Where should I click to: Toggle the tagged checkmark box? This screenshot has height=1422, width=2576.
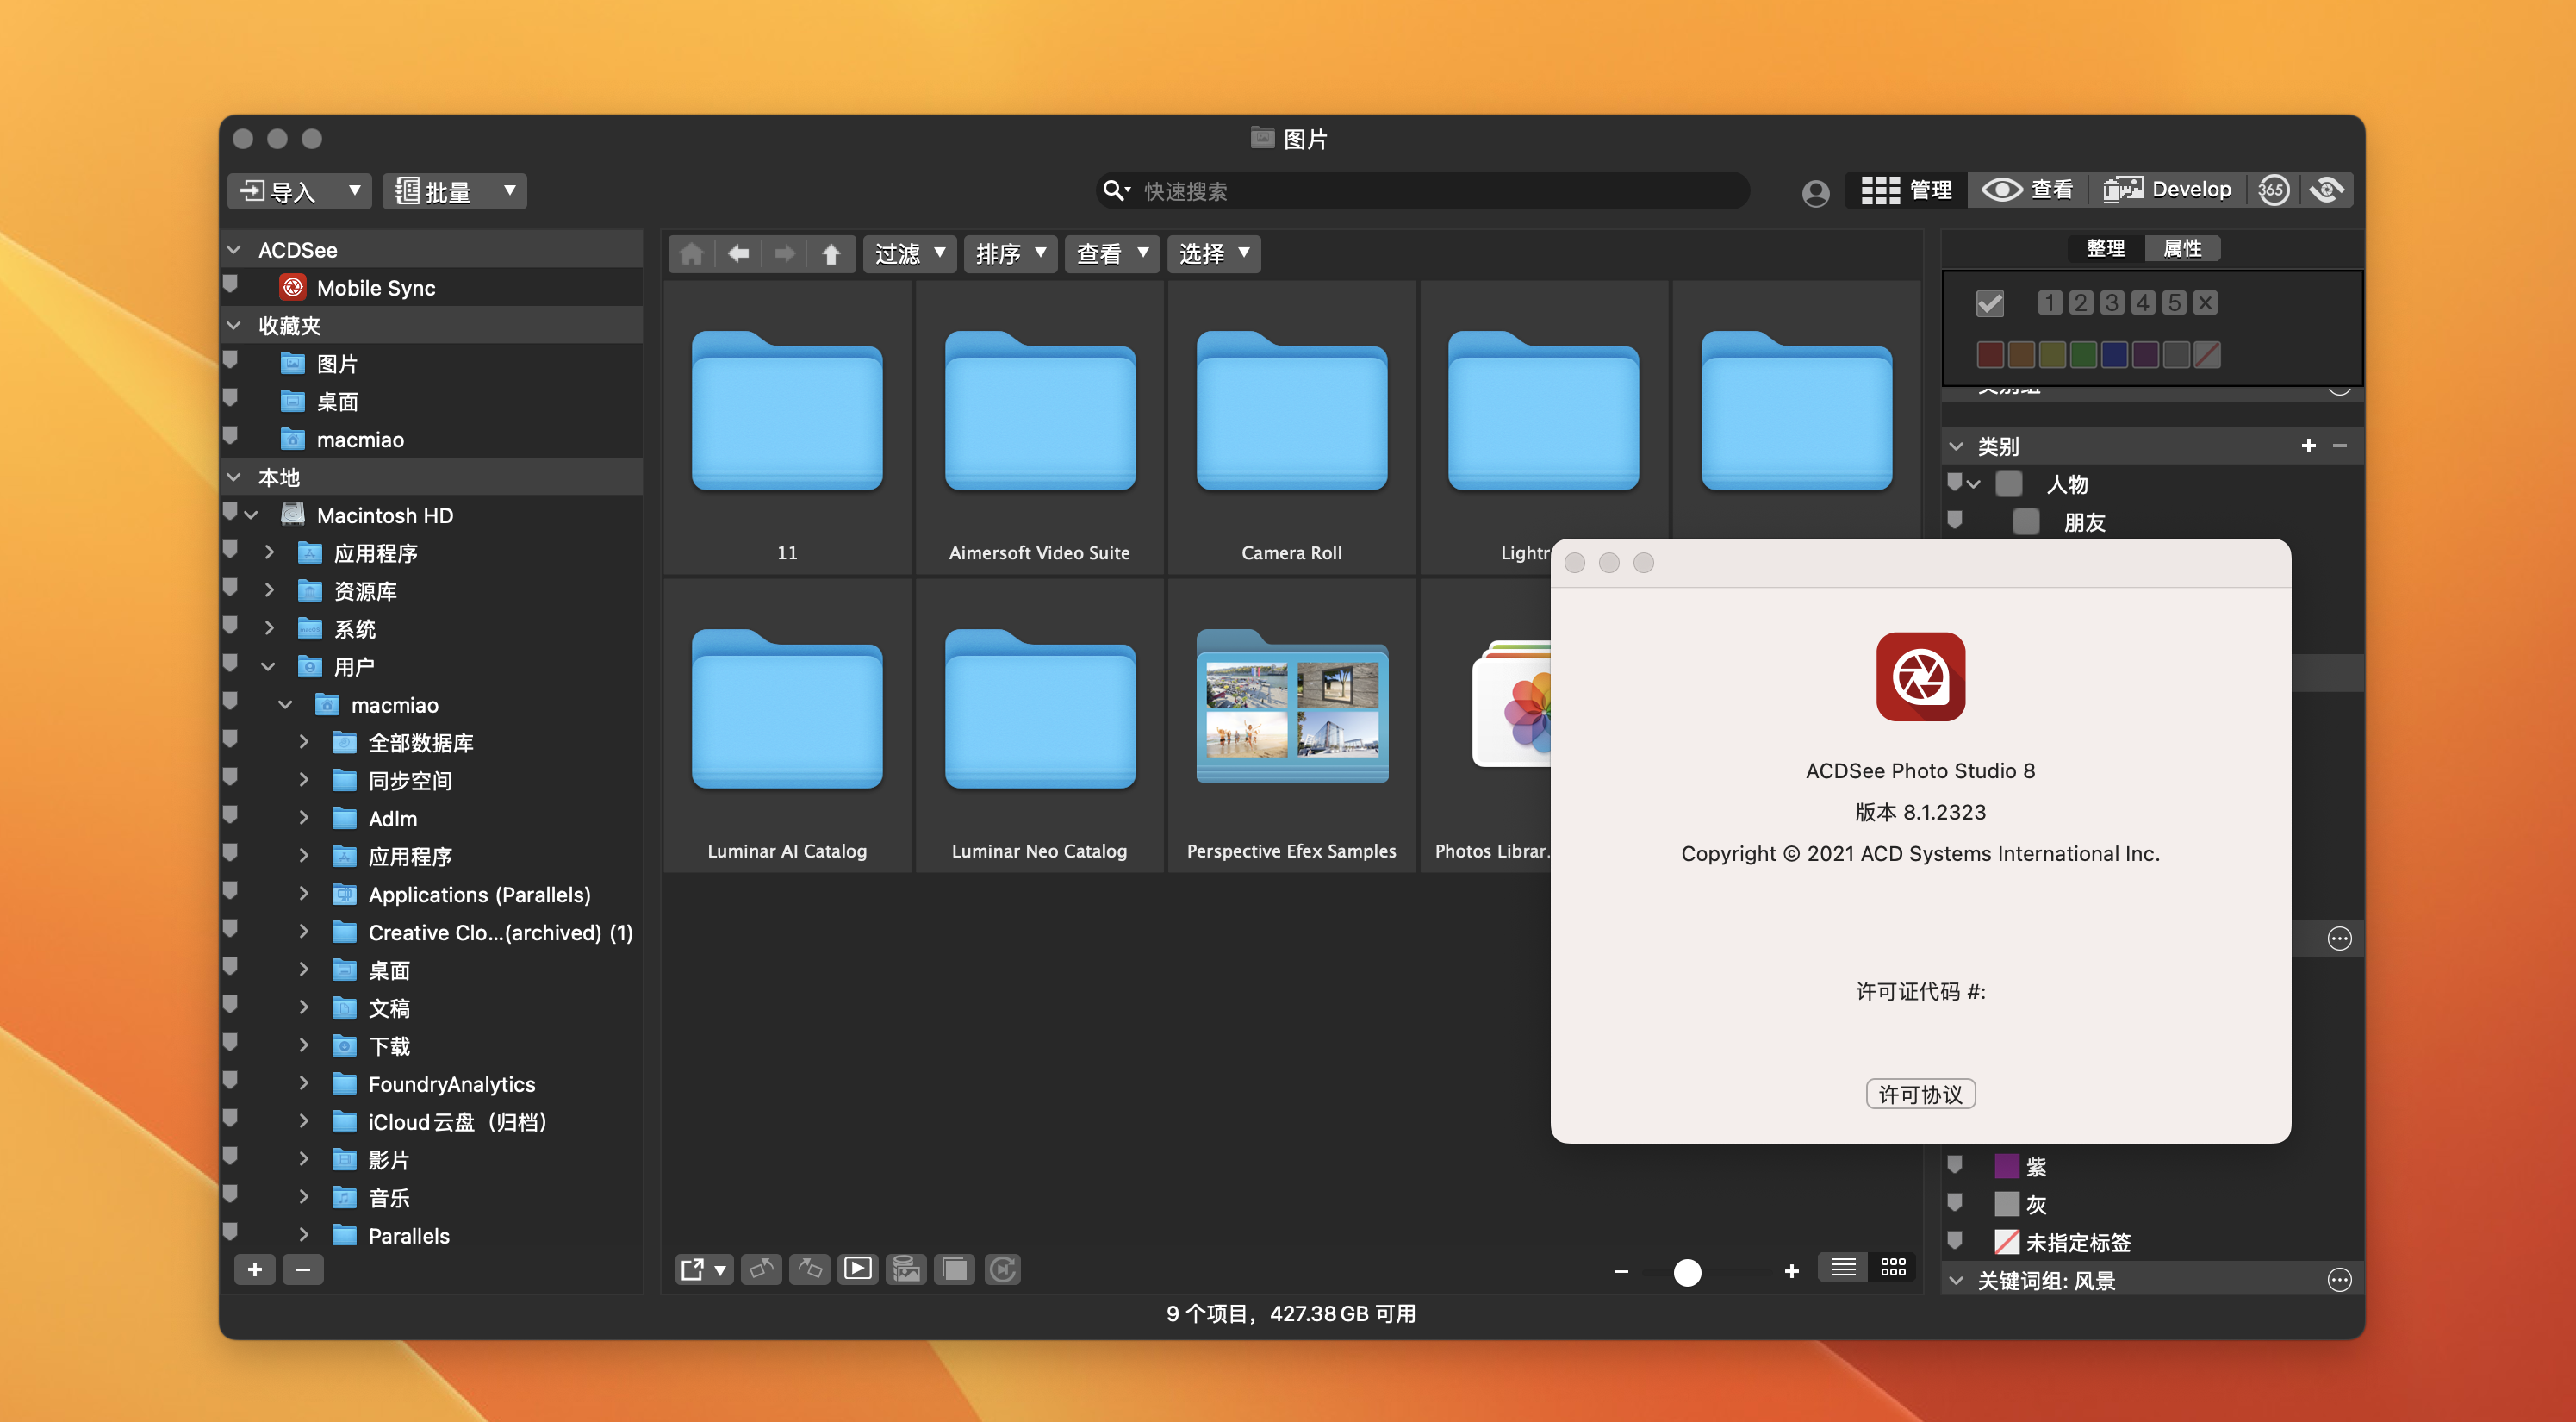pyautogui.click(x=1990, y=303)
